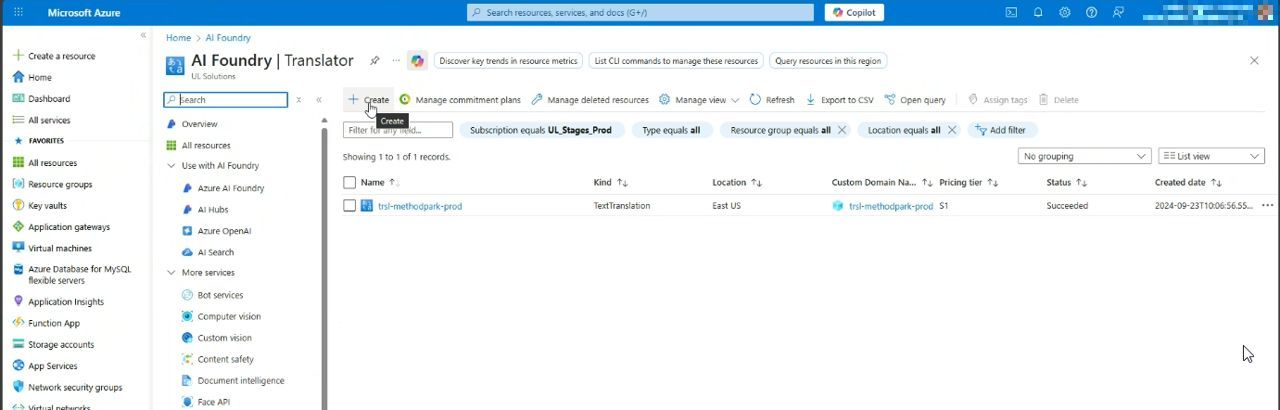Pin the AI Foundry Translator page
The width and height of the screenshot is (1280, 410).
[375, 61]
